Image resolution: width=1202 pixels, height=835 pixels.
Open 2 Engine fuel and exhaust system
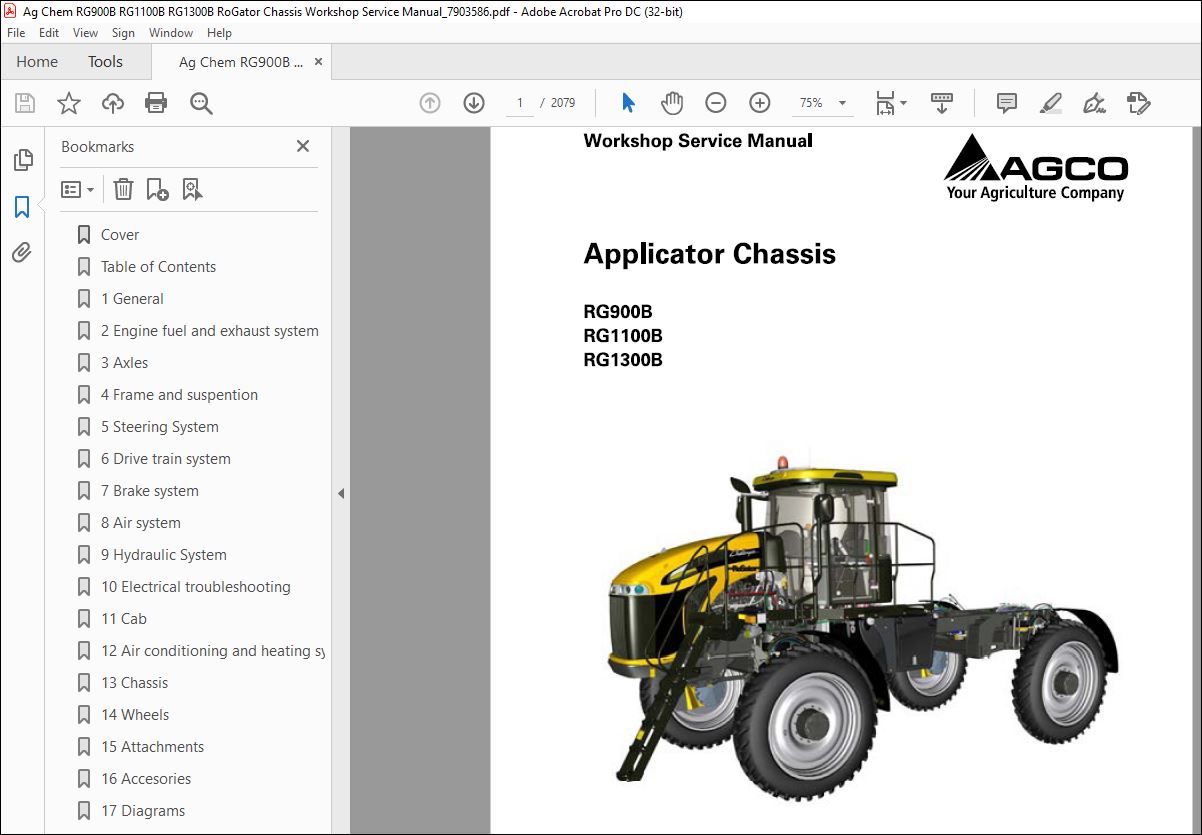pos(209,331)
